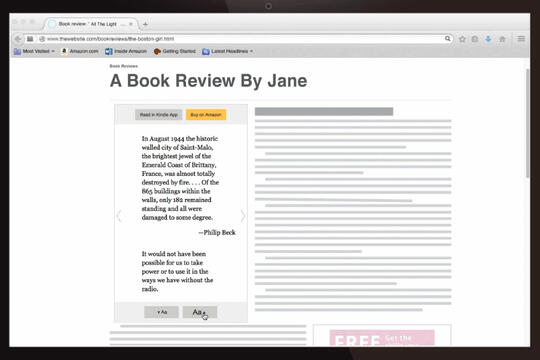Focus the URL address field

(241, 39)
